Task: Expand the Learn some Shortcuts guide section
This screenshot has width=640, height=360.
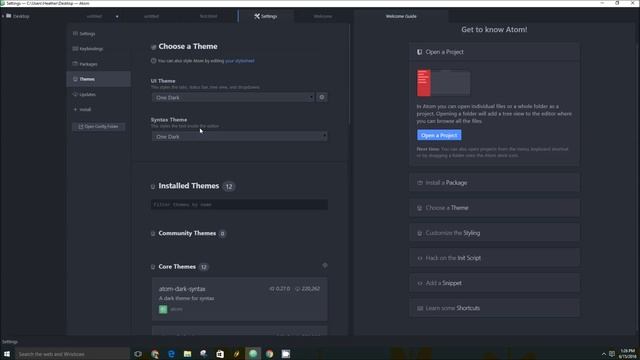Action: (x=494, y=308)
